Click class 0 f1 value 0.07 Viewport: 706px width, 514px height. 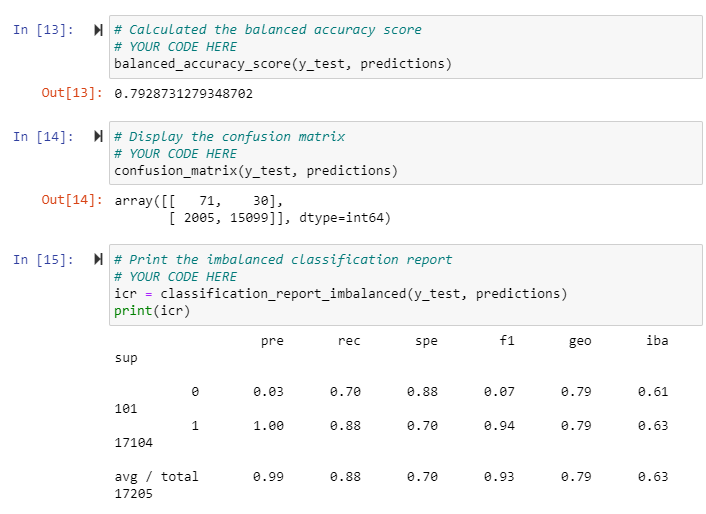point(499,392)
